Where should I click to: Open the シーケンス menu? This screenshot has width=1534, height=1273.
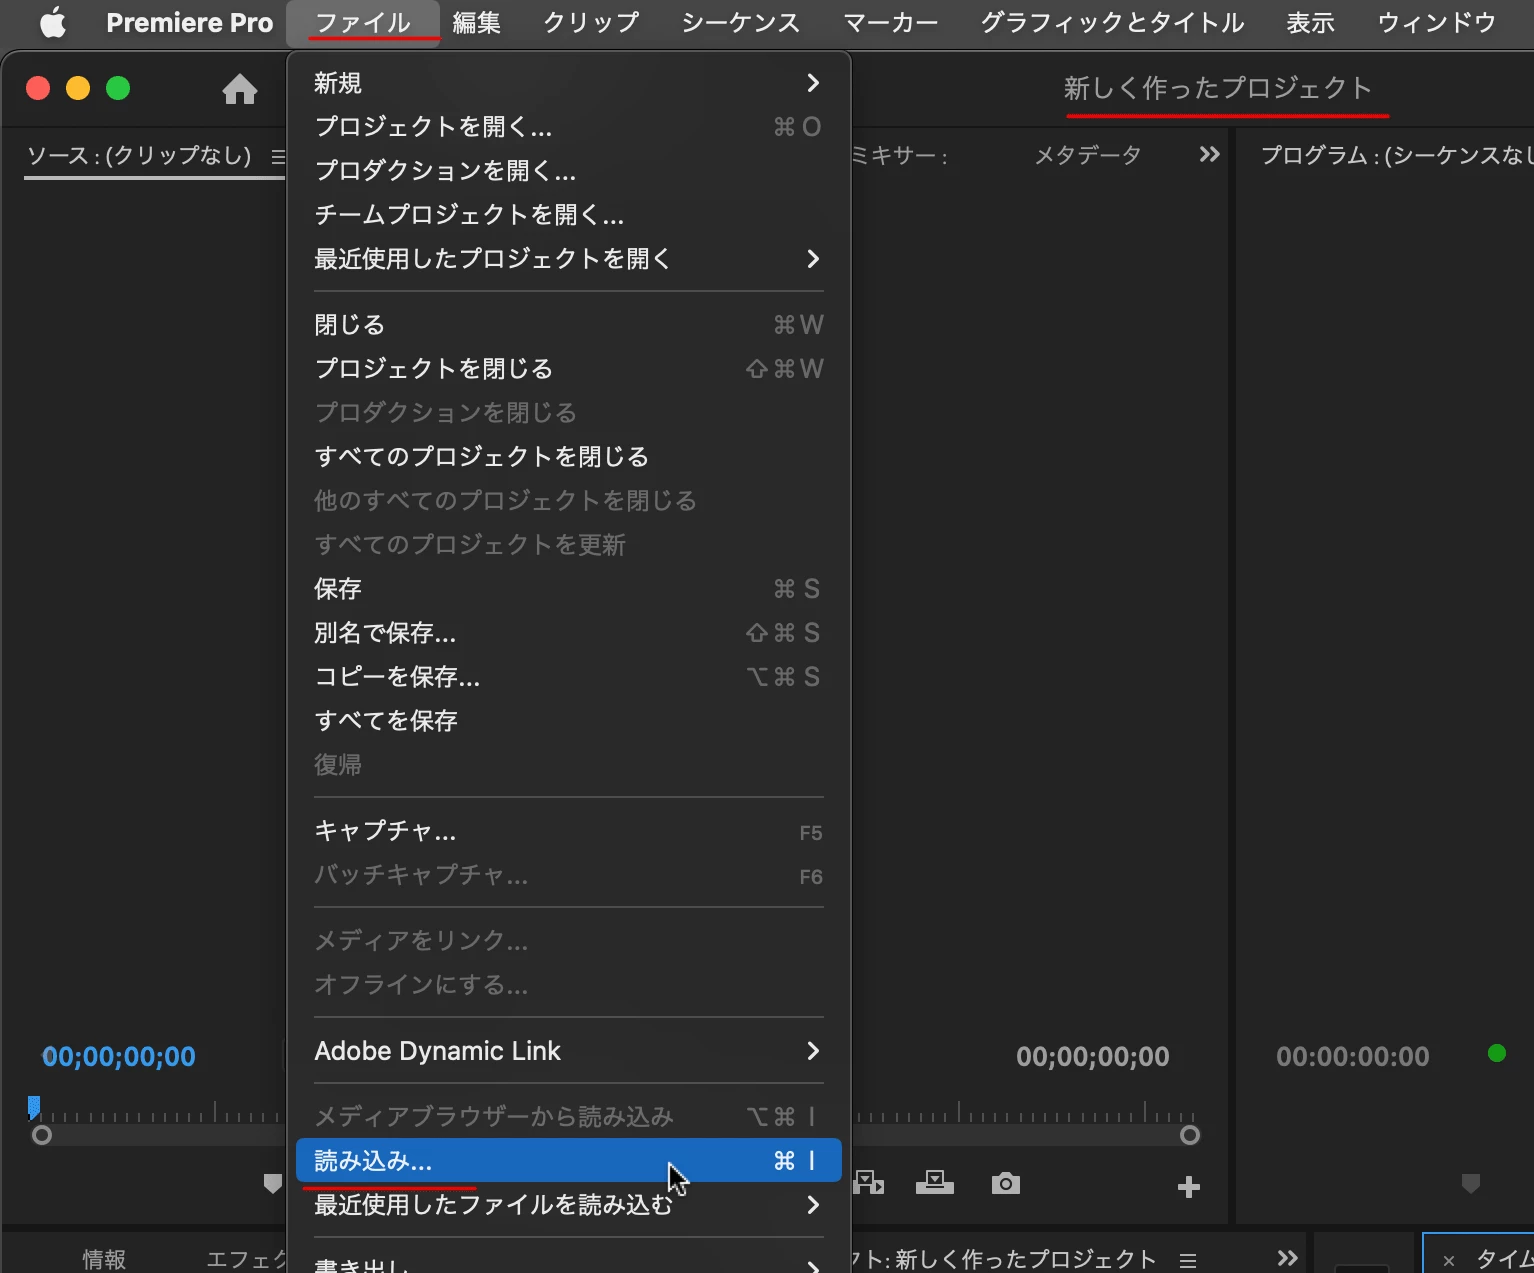coord(741,22)
